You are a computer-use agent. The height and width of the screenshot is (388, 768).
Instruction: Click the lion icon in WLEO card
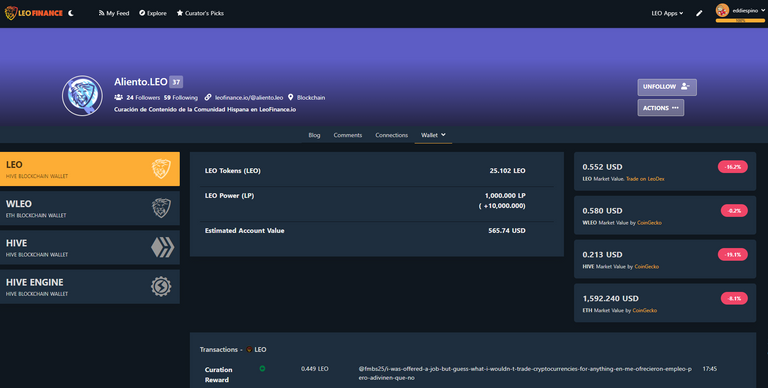pos(161,208)
